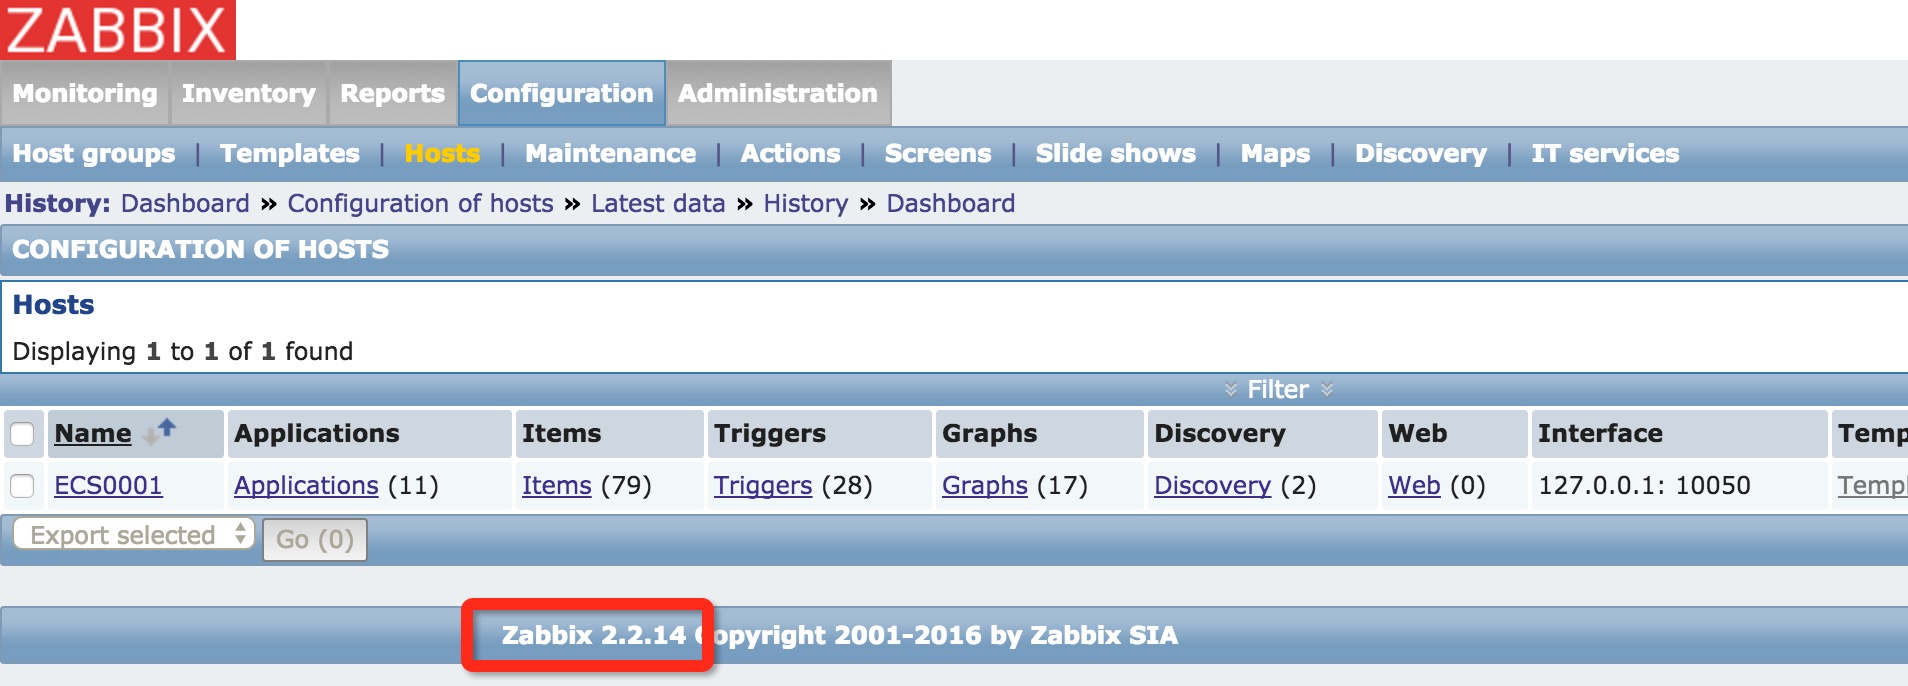
Task: Tick the select-all hosts checkbox
Action: tap(22, 434)
